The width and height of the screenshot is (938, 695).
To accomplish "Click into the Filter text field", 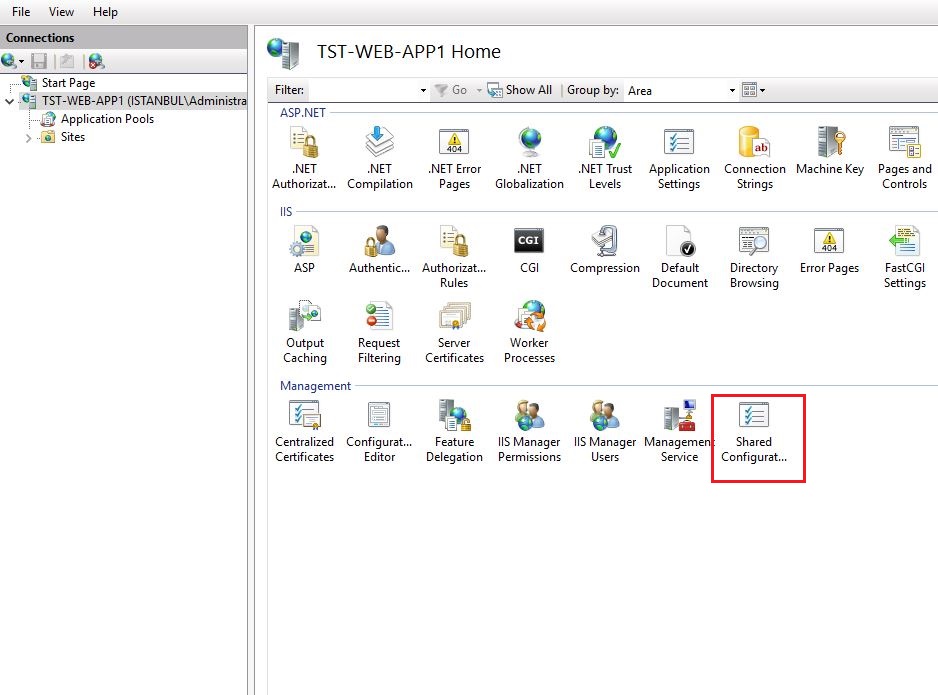I will [x=364, y=91].
